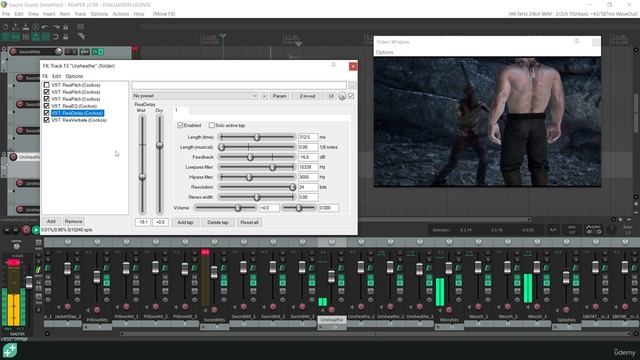Image resolution: width=640 pixels, height=360 pixels.
Task: Click the Add button under the FX list
Action: click(x=51, y=221)
